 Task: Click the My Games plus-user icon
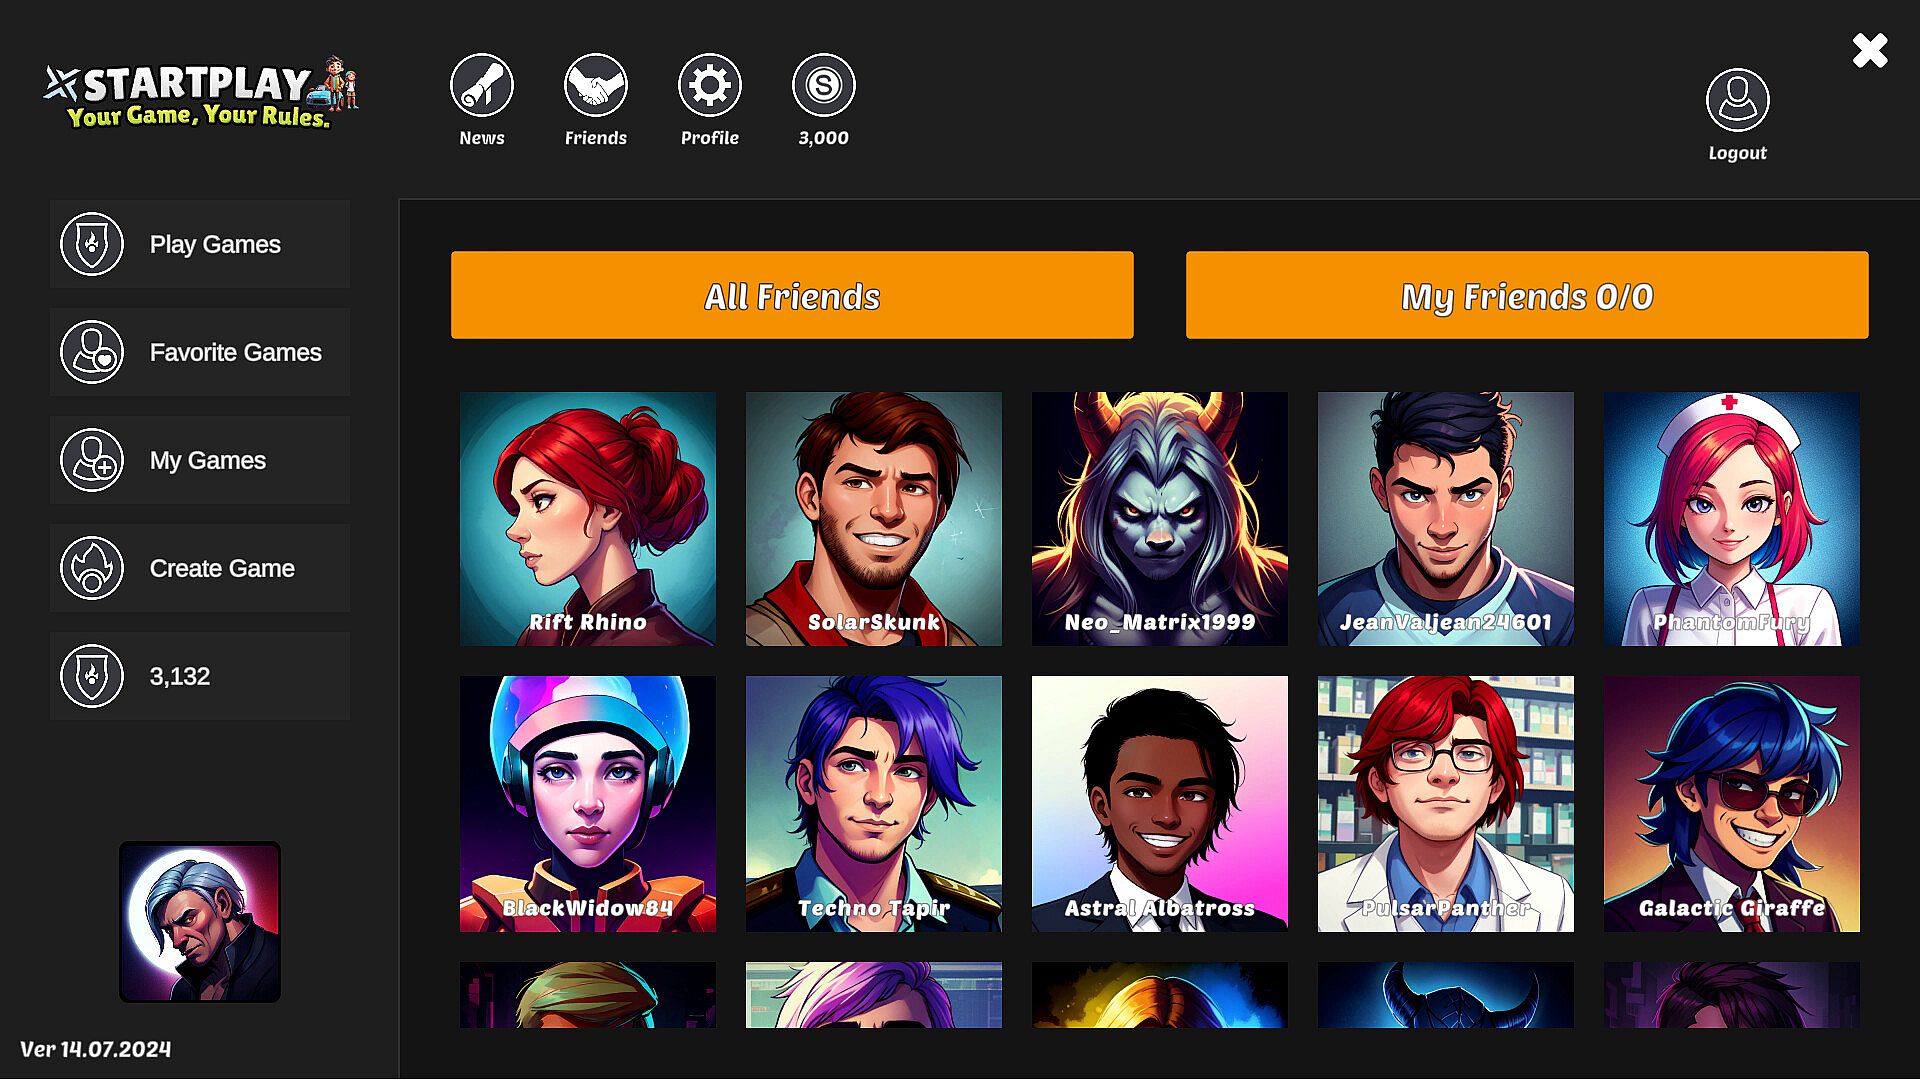92,460
